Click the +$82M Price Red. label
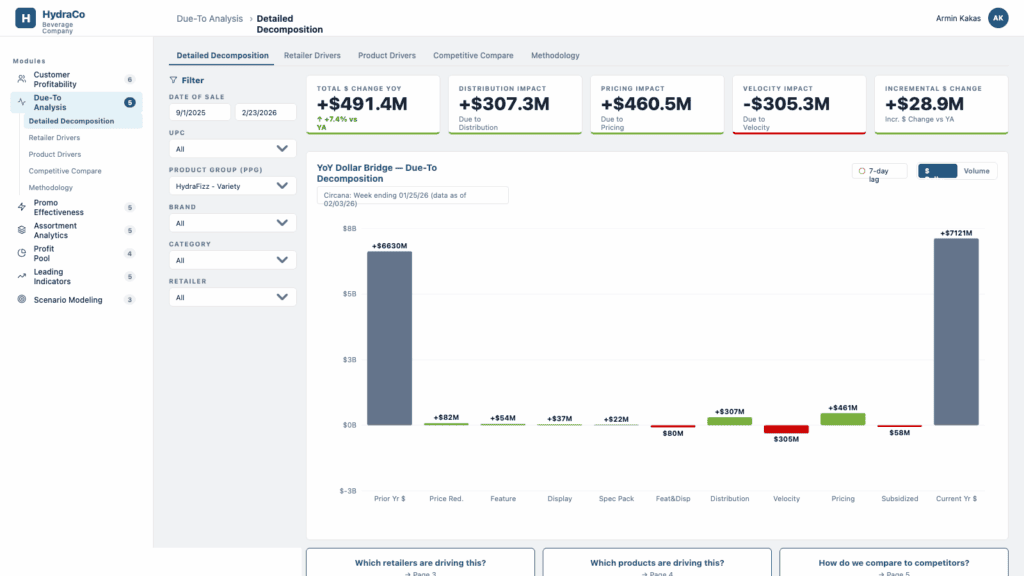The height and width of the screenshot is (576, 1024). pyautogui.click(x=446, y=417)
